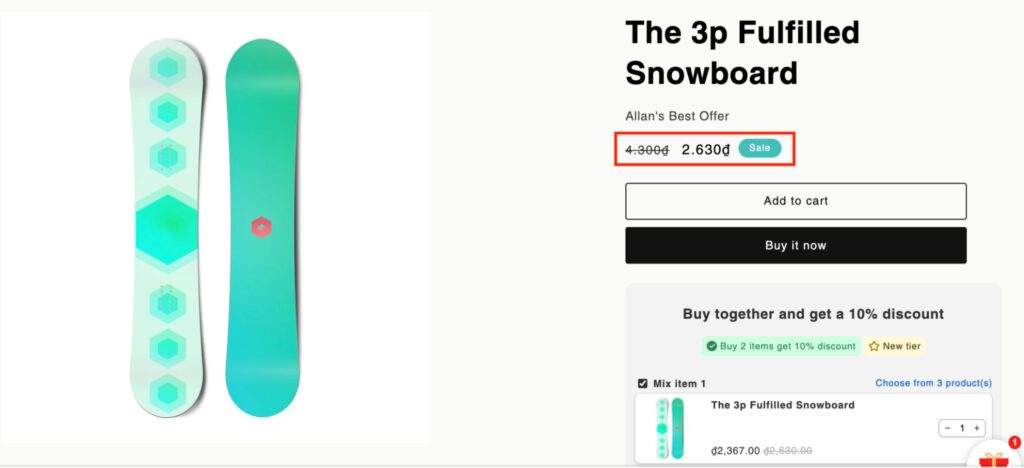Uncheck the Mix item 1 checkbox

click(x=642, y=383)
